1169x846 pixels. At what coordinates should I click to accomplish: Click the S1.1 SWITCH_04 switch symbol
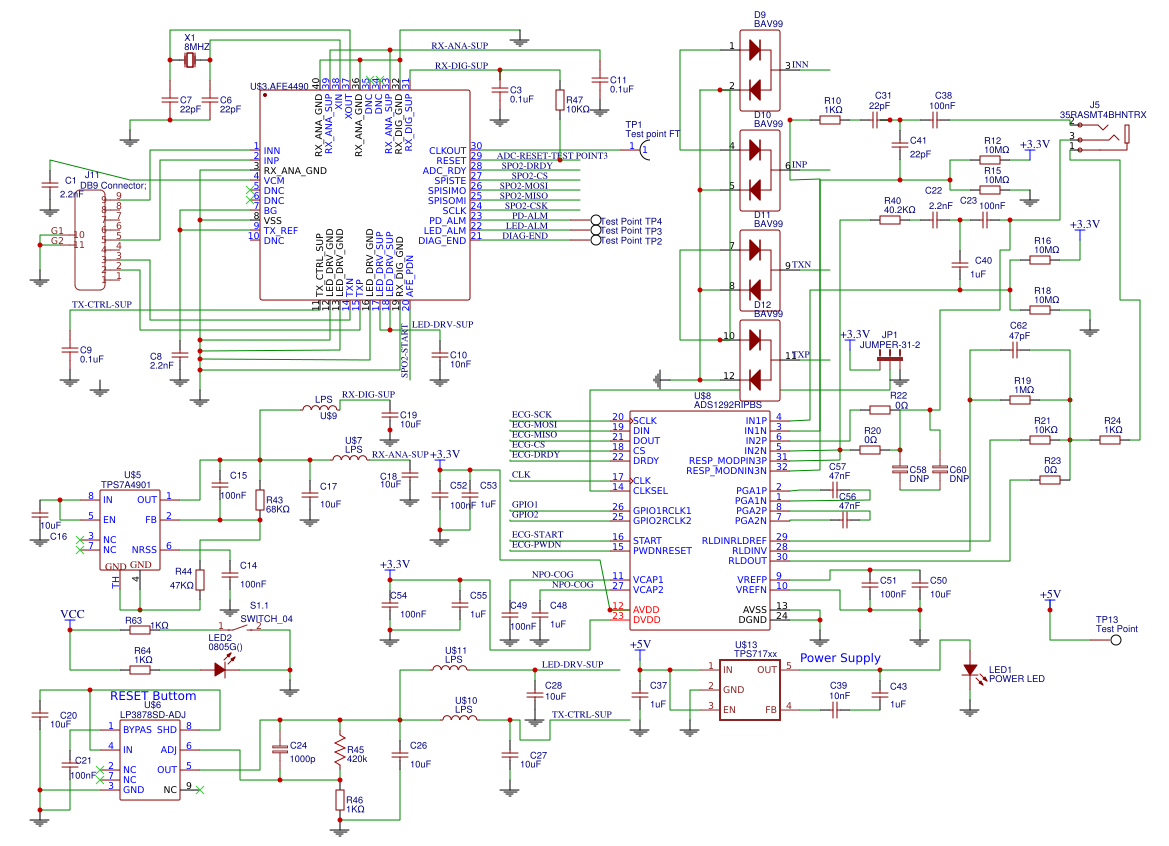coord(240,628)
